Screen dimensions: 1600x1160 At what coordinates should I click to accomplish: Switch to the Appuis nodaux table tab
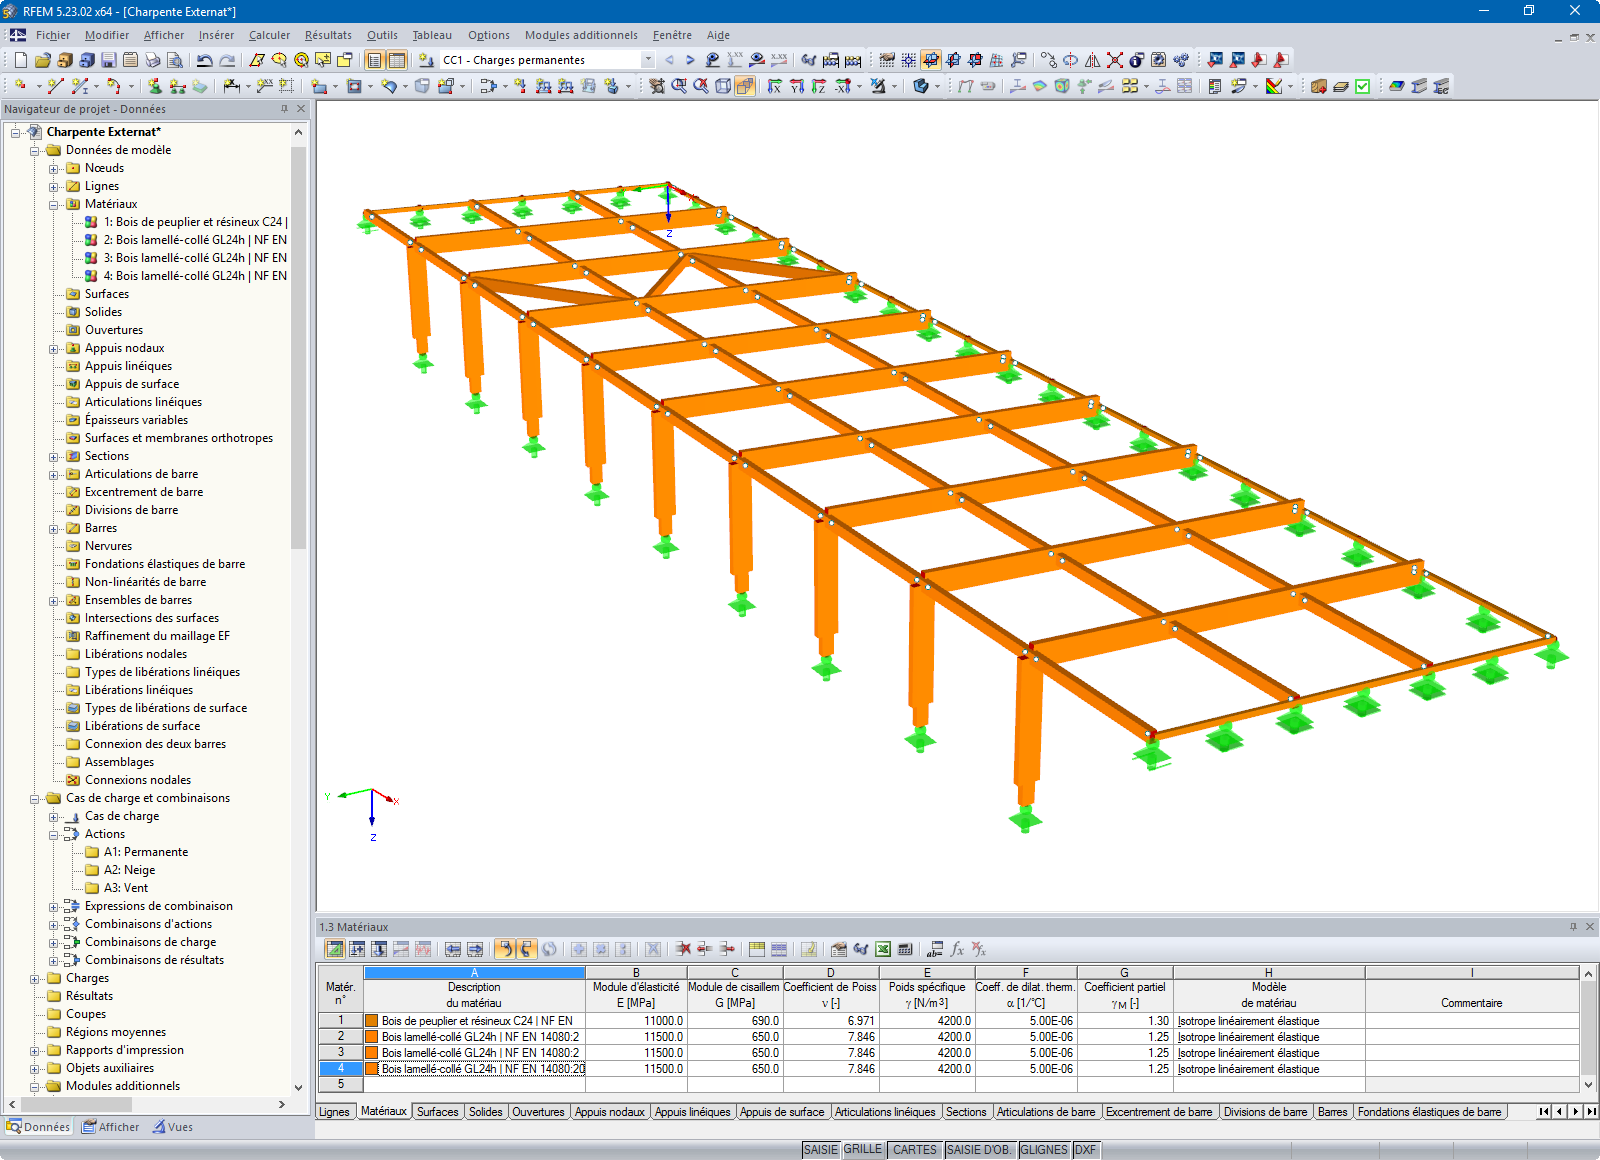610,1112
